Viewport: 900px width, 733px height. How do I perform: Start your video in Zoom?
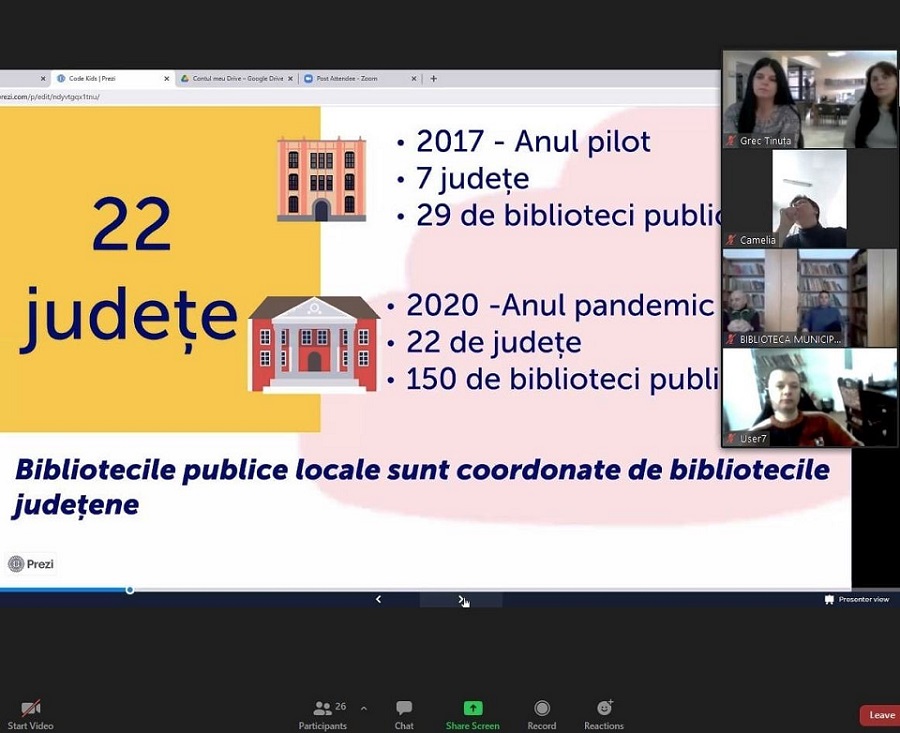point(29,708)
